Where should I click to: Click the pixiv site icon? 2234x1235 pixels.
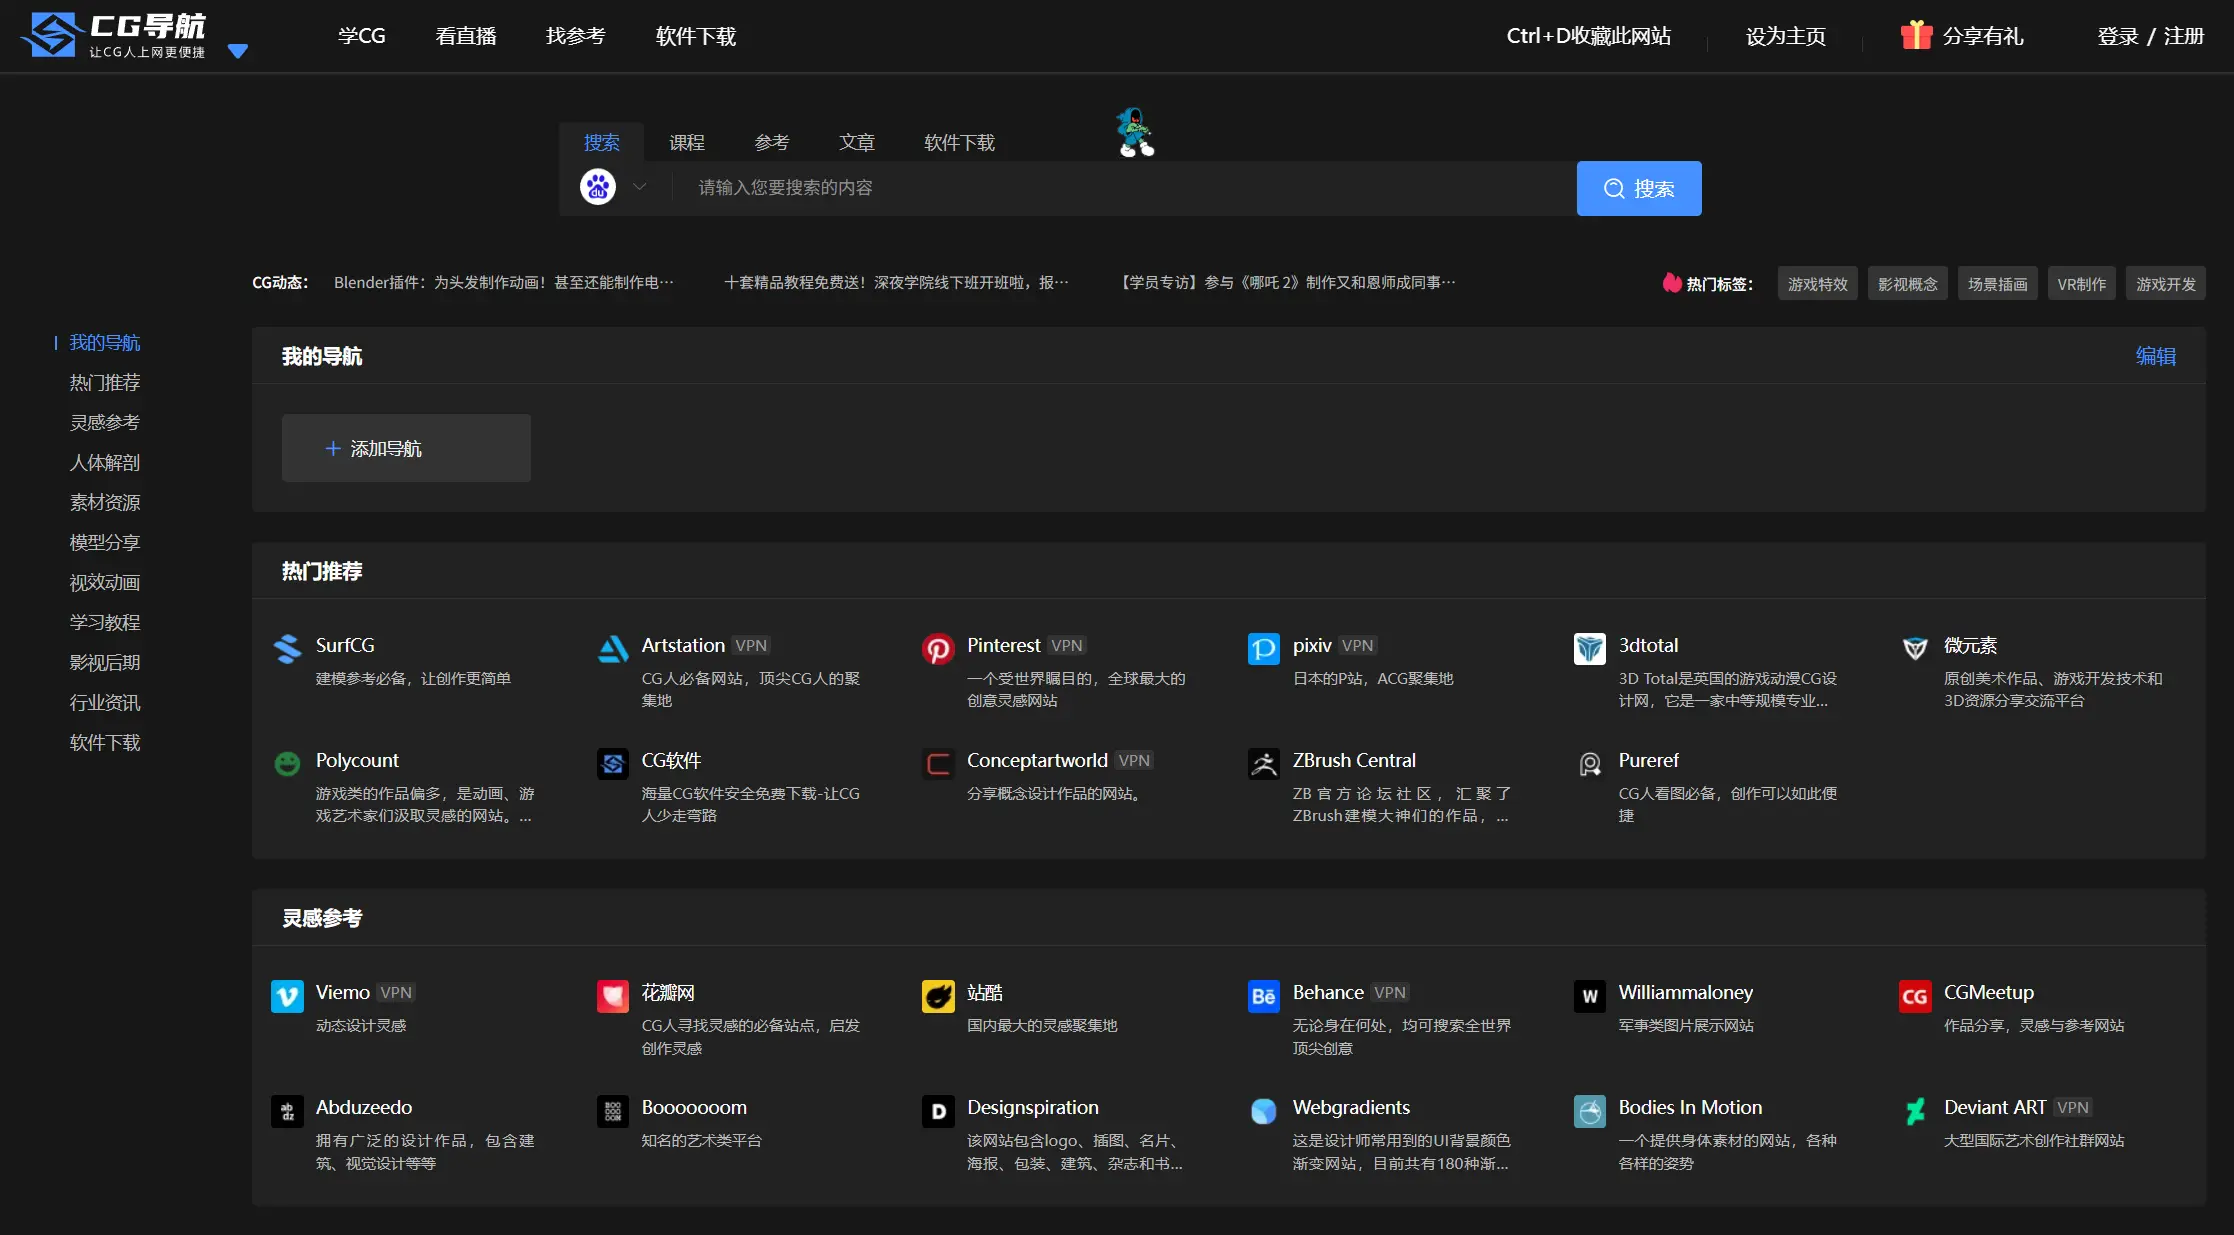click(1263, 649)
